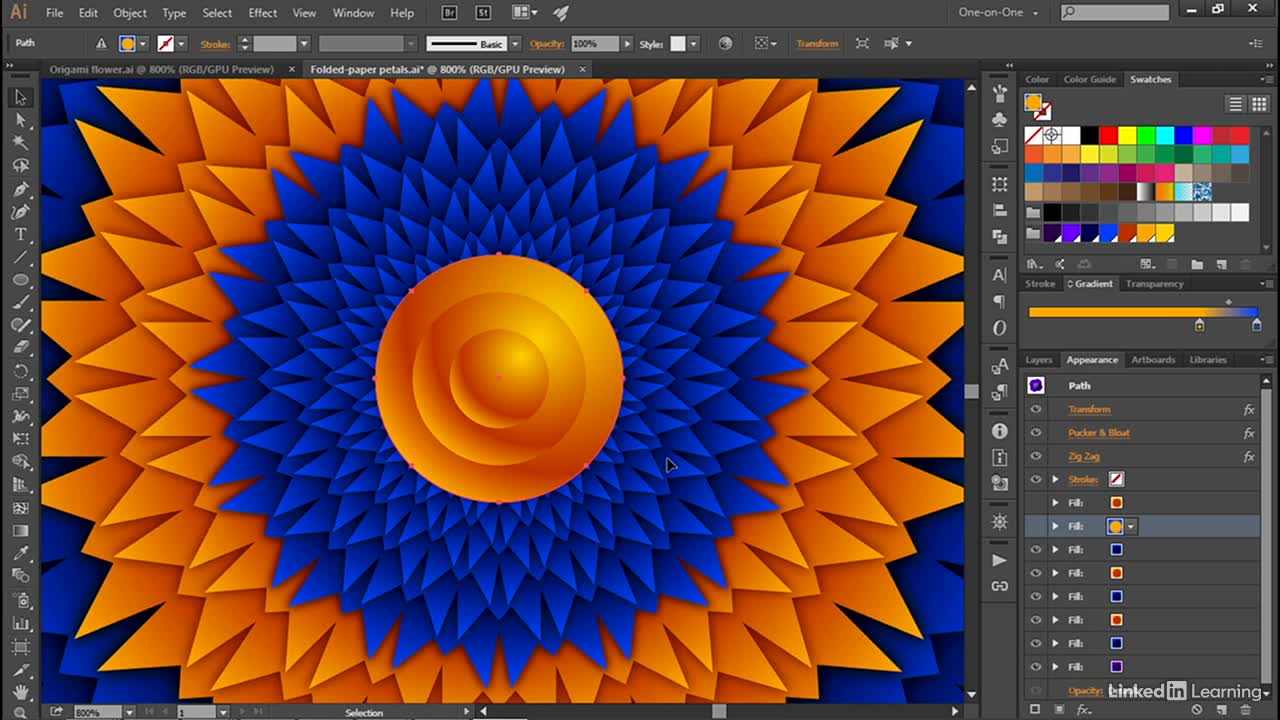
Task: Open the zoom level 800% dropdown
Action: [x=130, y=712]
